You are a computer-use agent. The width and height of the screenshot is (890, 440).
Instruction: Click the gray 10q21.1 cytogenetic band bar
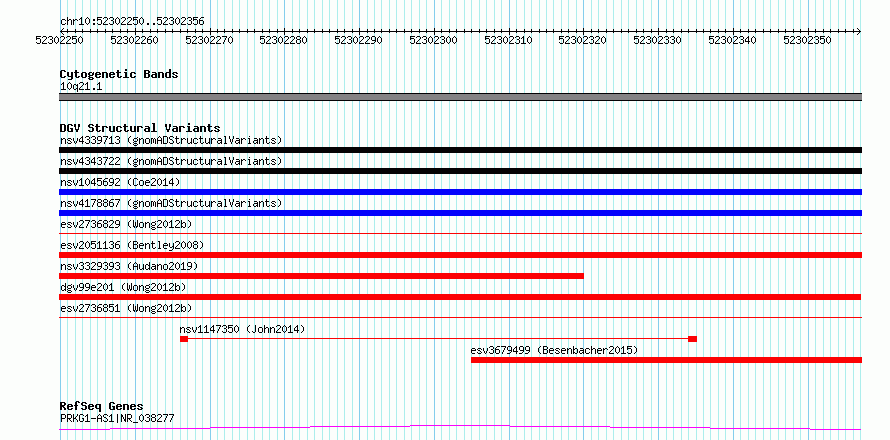click(x=460, y=97)
